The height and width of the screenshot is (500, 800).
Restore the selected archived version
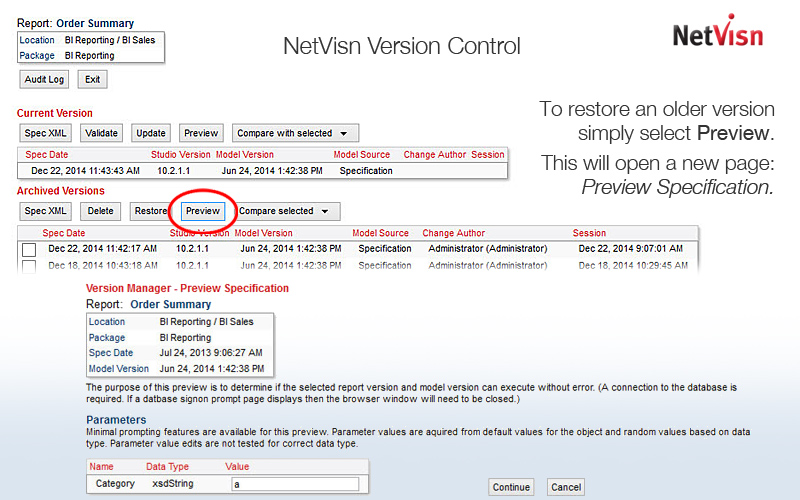click(151, 211)
